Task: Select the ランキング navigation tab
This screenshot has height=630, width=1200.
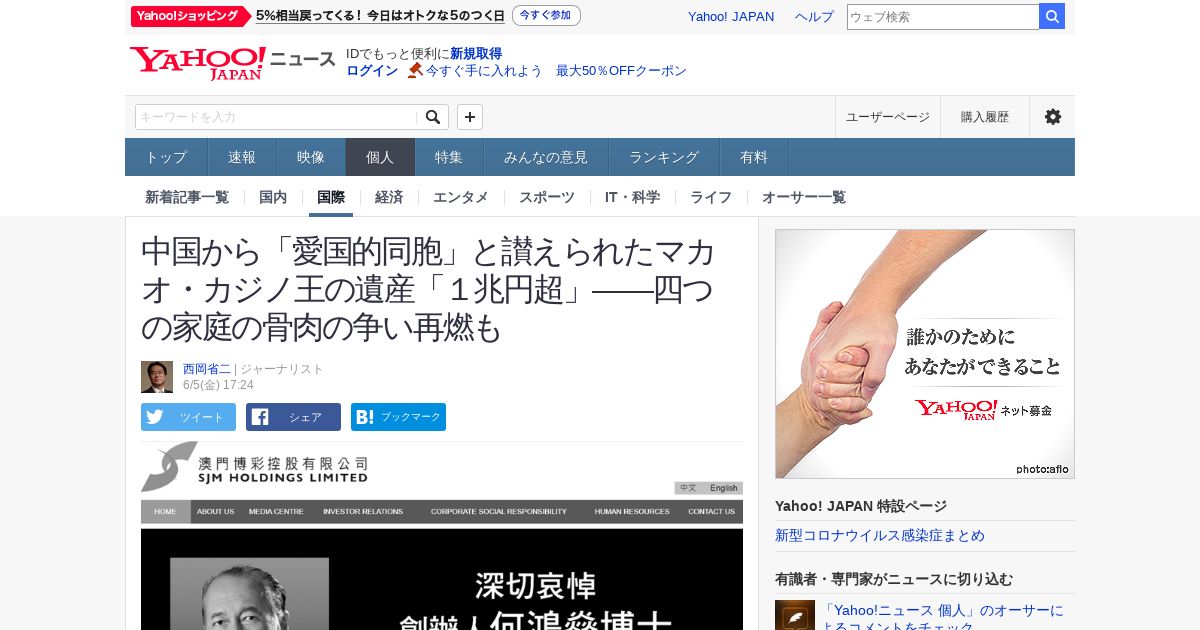Action: [664, 157]
